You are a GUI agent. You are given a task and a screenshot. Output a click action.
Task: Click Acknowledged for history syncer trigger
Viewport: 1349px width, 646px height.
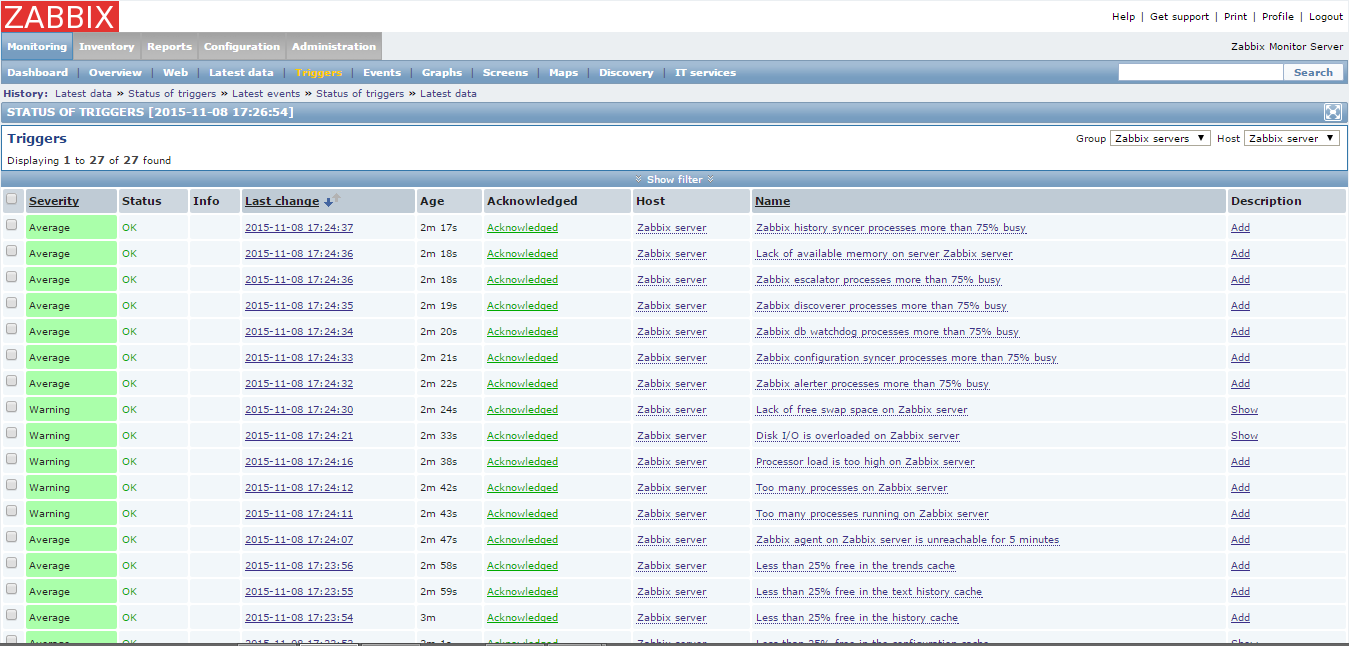click(522, 228)
